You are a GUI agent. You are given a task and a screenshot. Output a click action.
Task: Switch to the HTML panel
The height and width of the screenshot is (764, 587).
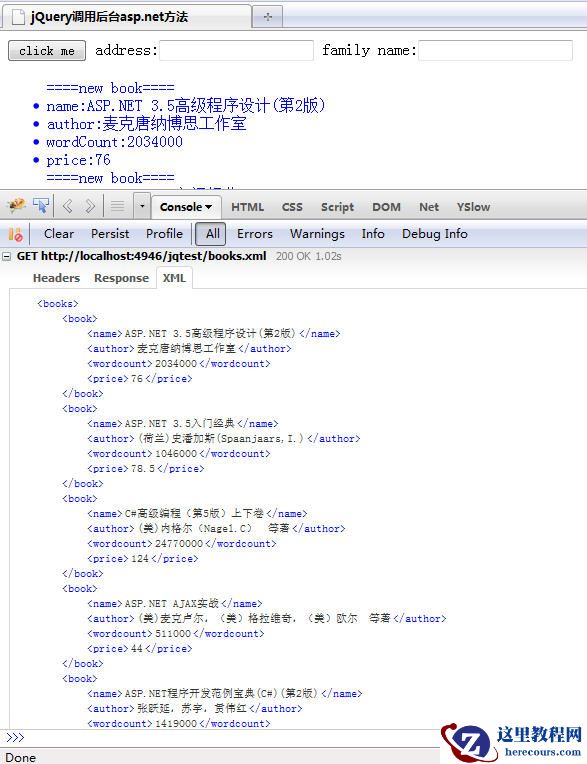click(247, 207)
